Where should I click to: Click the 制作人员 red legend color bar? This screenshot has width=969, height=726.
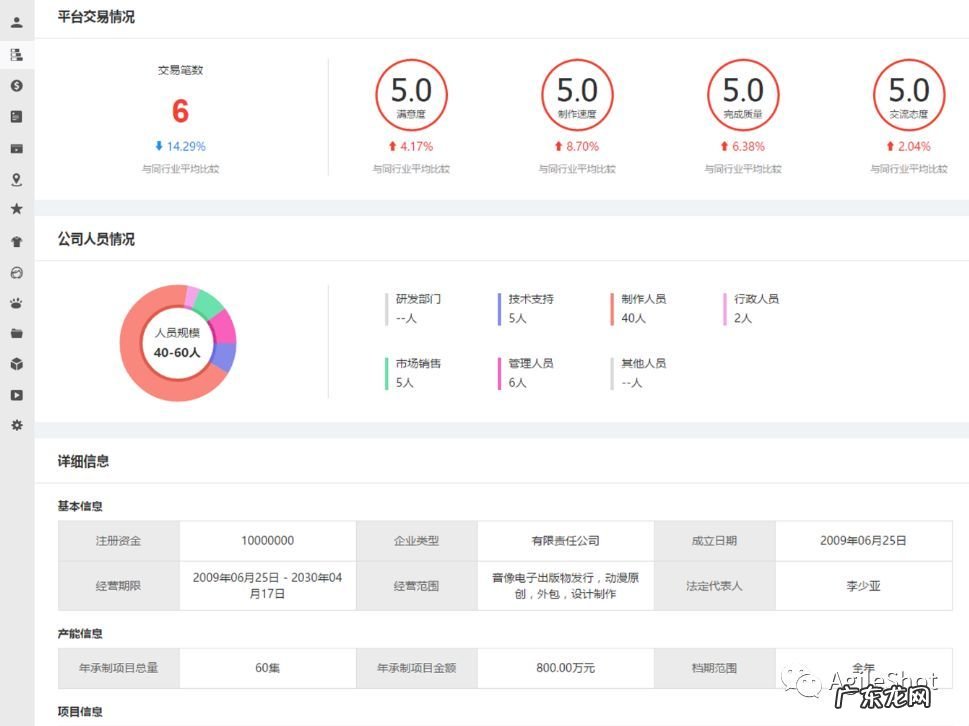[x=612, y=309]
